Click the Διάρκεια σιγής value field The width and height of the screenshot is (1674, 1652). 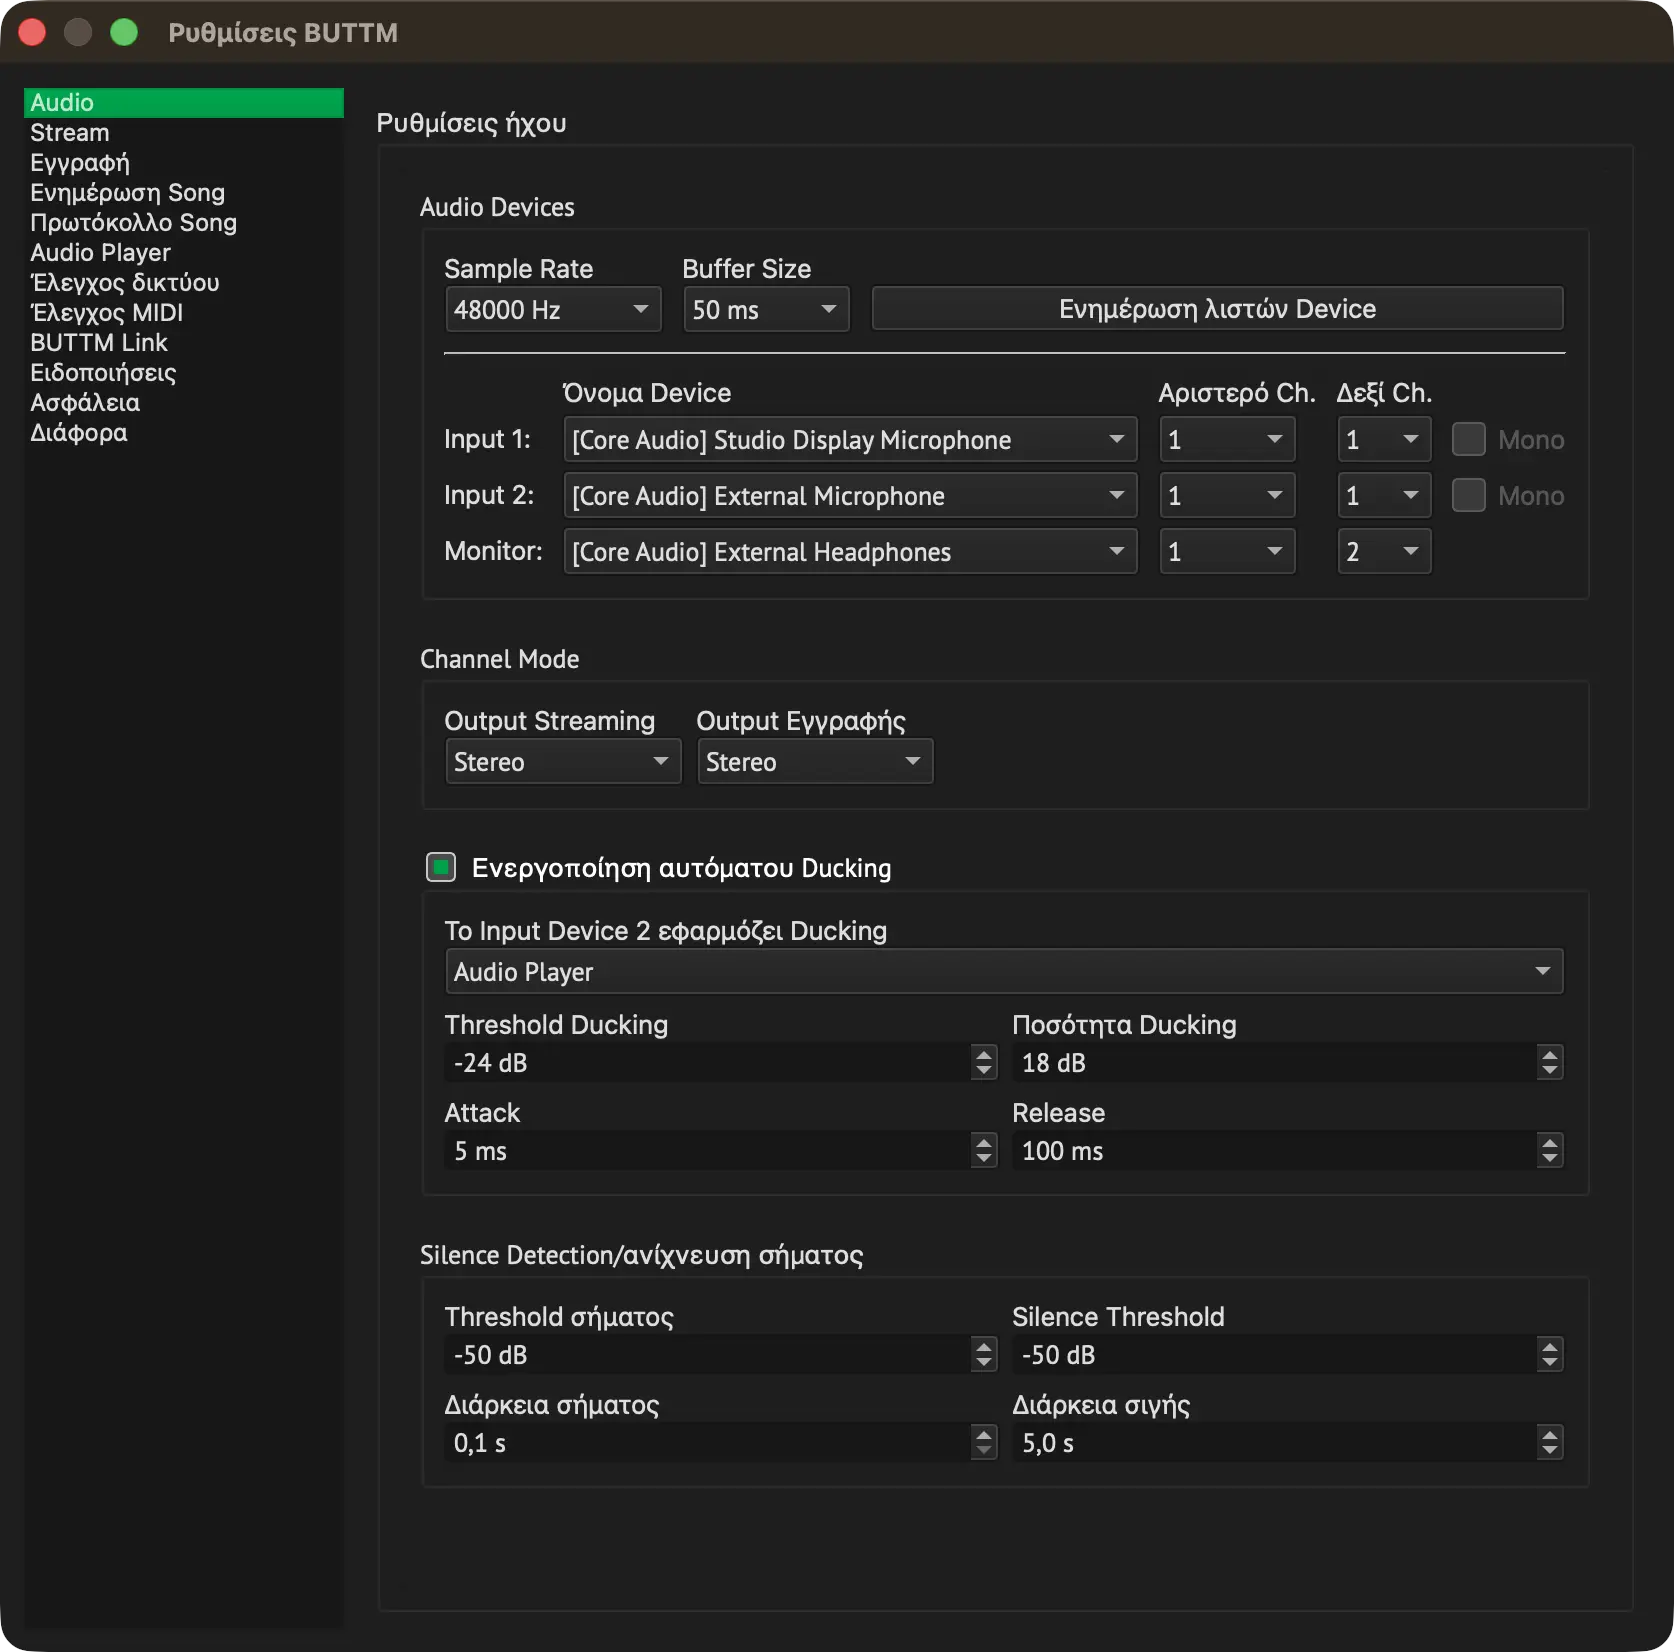1275,1443
